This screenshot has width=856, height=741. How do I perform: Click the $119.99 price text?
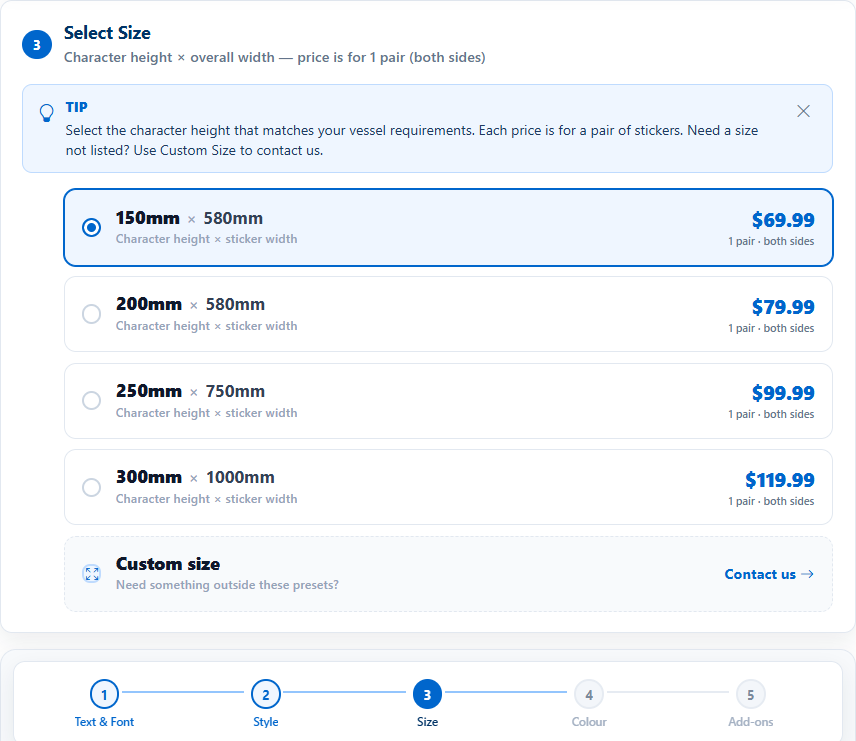[x=780, y=480]
